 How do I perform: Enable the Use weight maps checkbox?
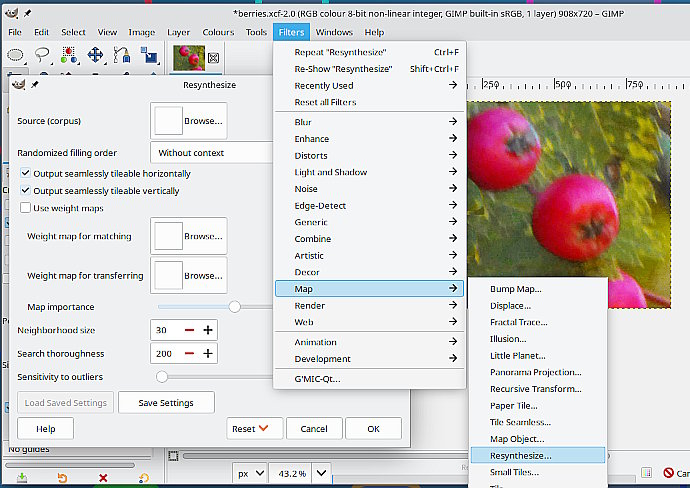pos(26,207)
